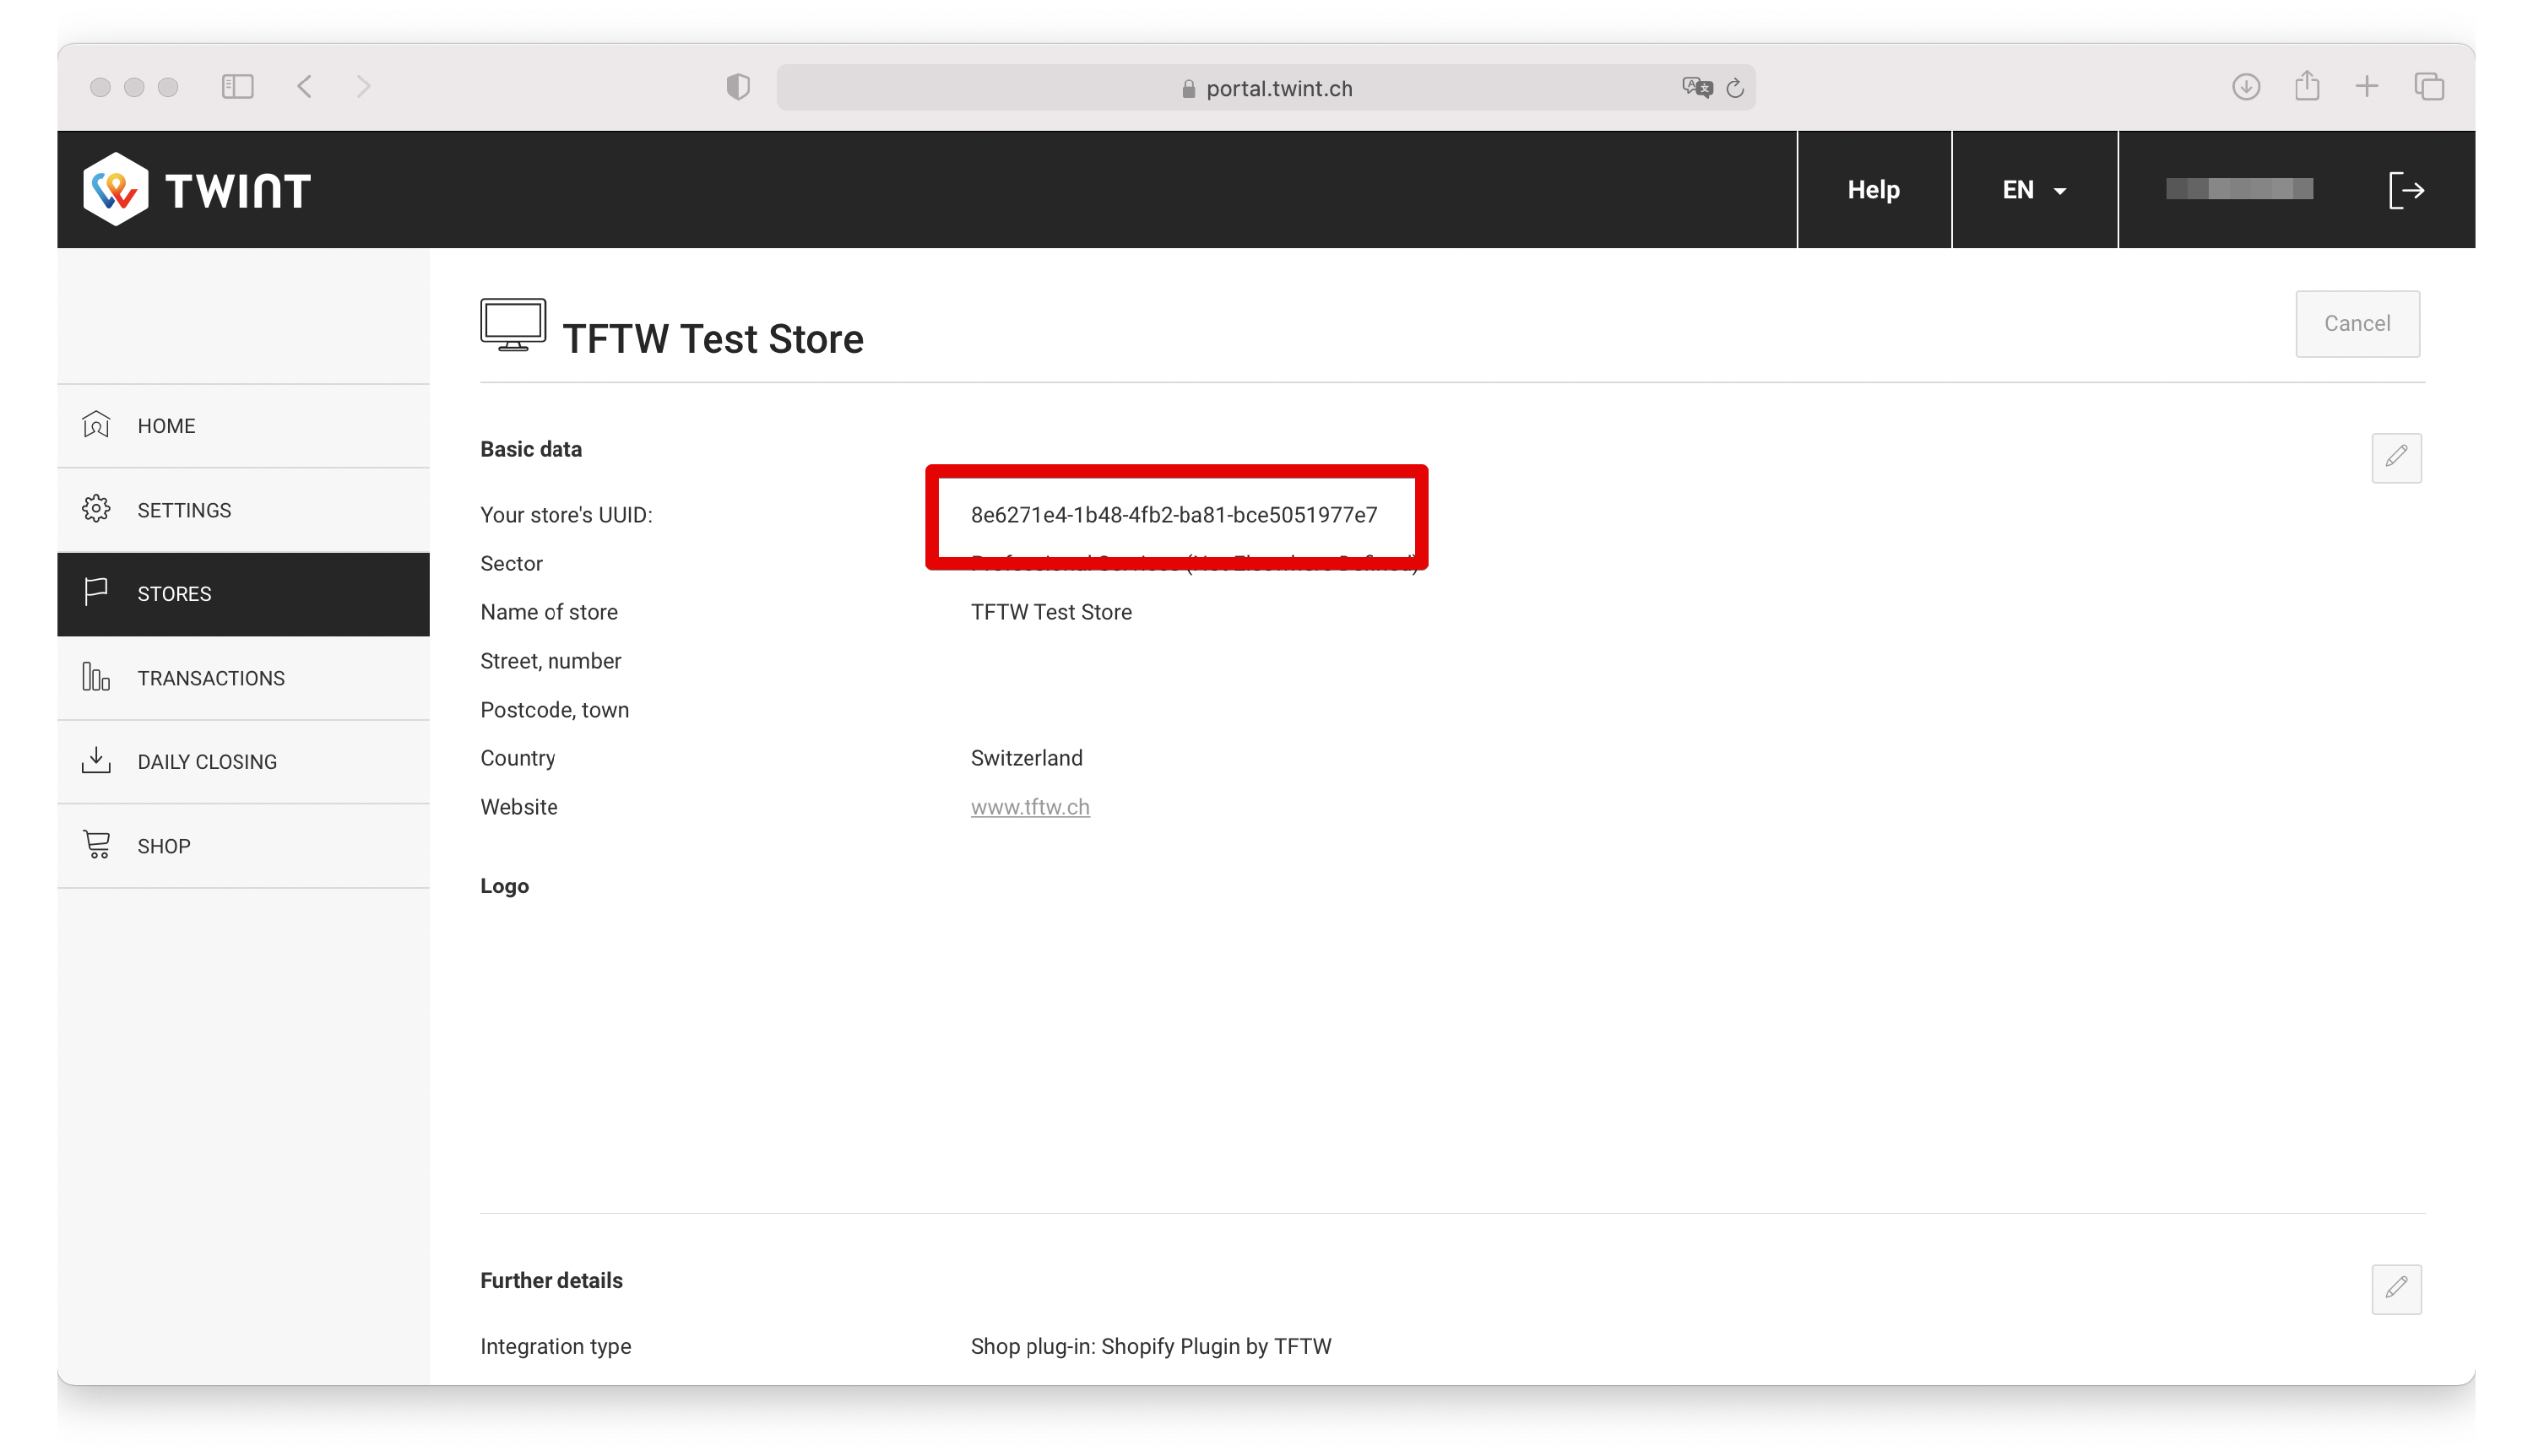Go to Home in sidebar
Viewport: 2533px width, 1456px height.
(x=166, y=426)
